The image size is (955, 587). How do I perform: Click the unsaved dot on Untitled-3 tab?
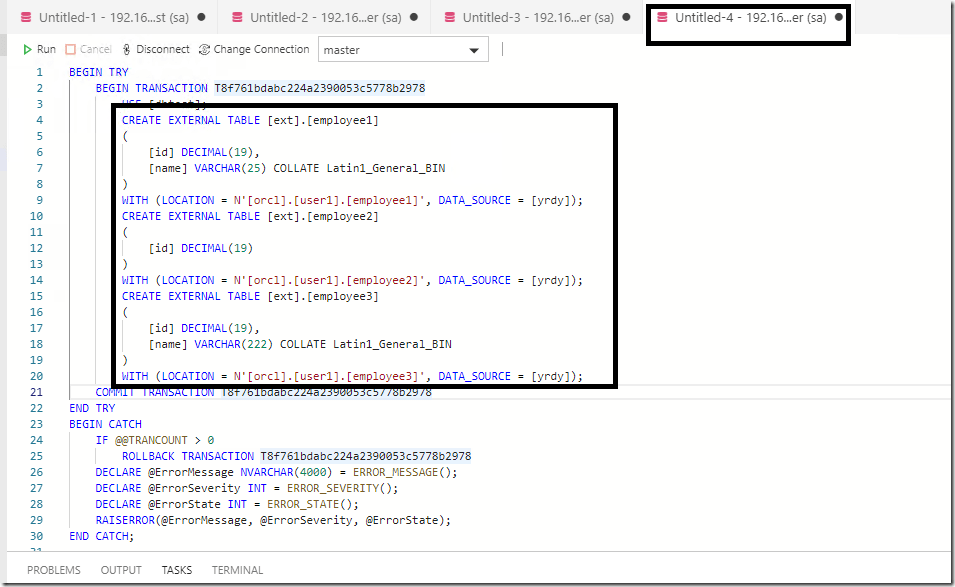coord(626,17)
